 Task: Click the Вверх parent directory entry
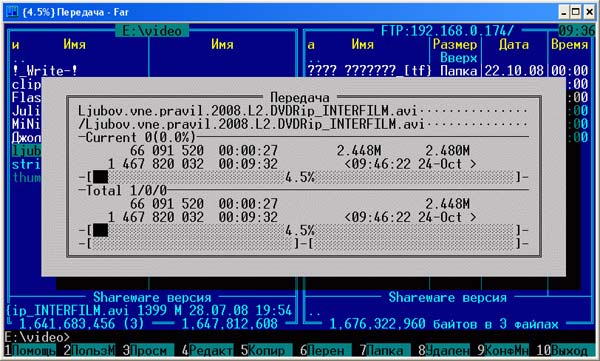point(458,58)
